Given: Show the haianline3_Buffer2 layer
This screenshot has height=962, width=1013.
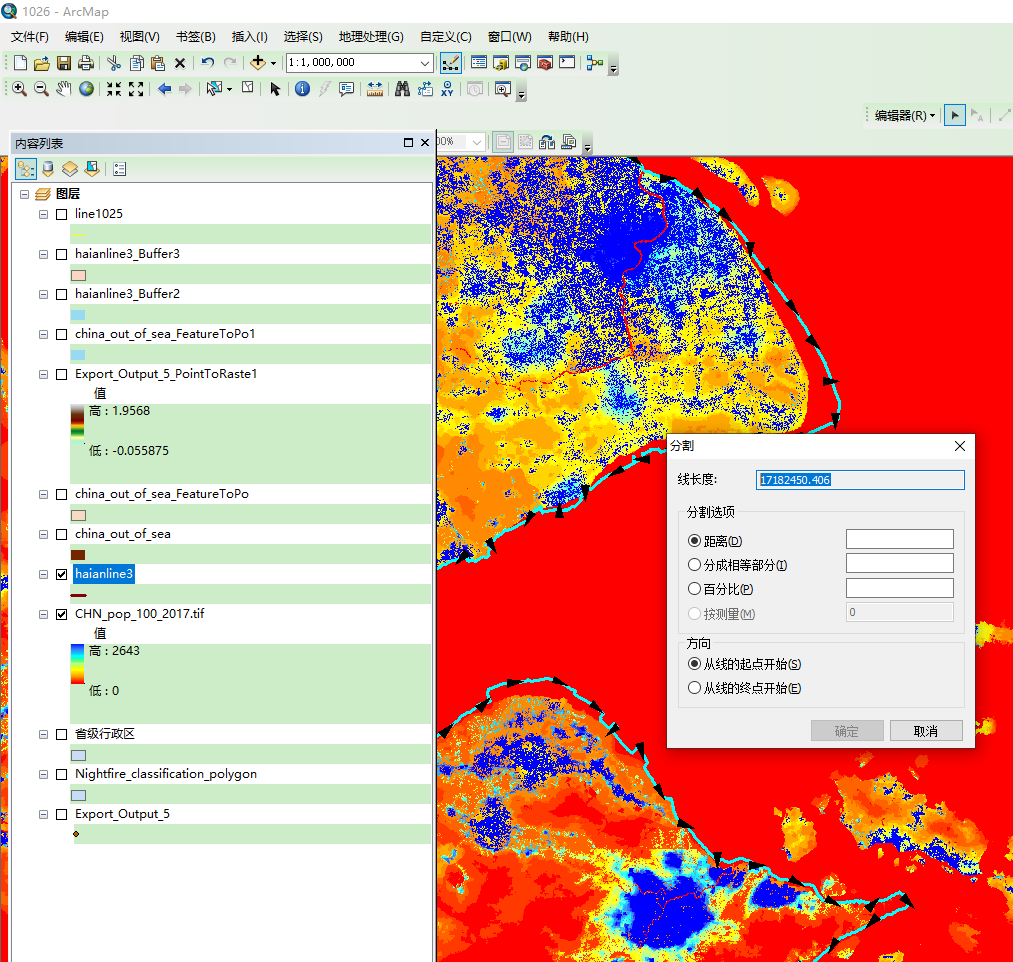Looking at the screenshot, I should pos(61,295).
